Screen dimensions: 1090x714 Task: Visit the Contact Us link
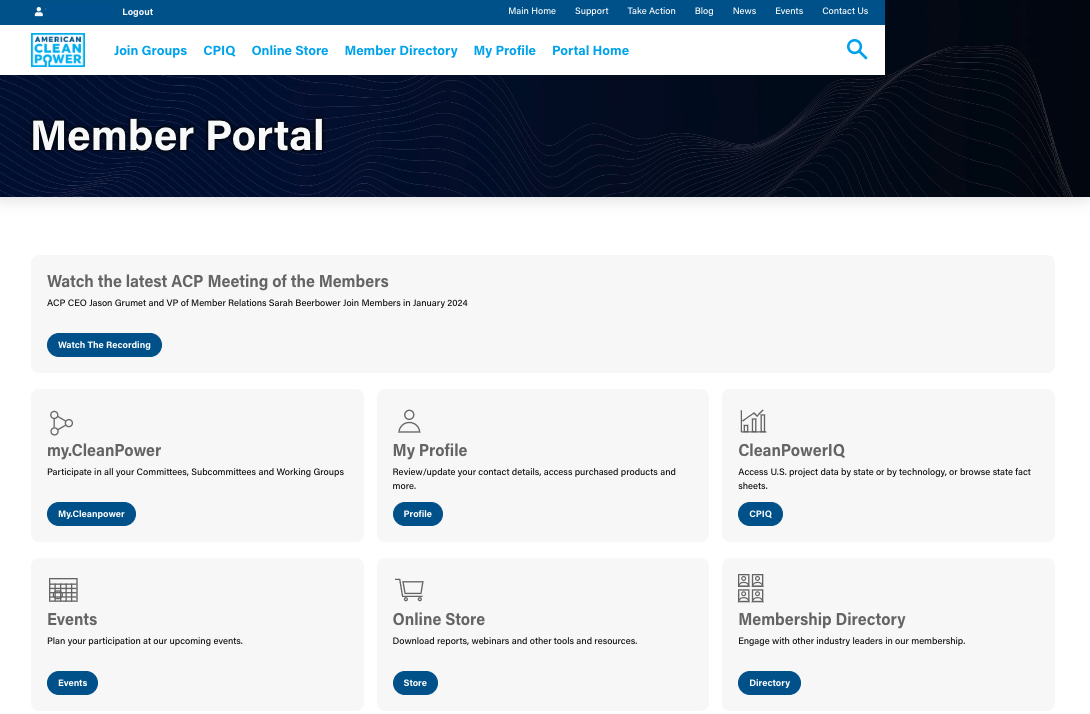click(x=845, y=11)
